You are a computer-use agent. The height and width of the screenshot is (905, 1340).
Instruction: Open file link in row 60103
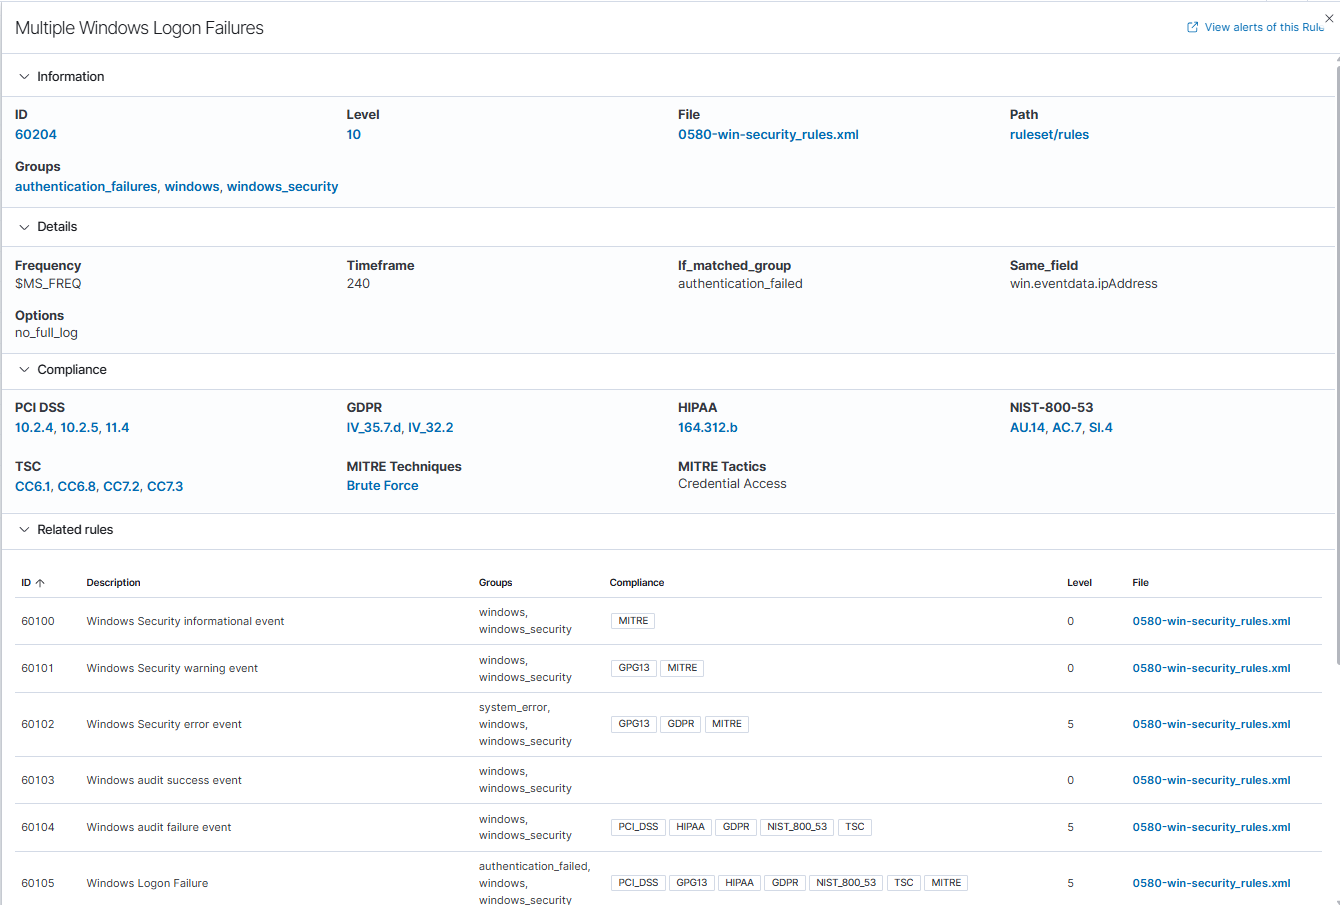point(1211,780)
